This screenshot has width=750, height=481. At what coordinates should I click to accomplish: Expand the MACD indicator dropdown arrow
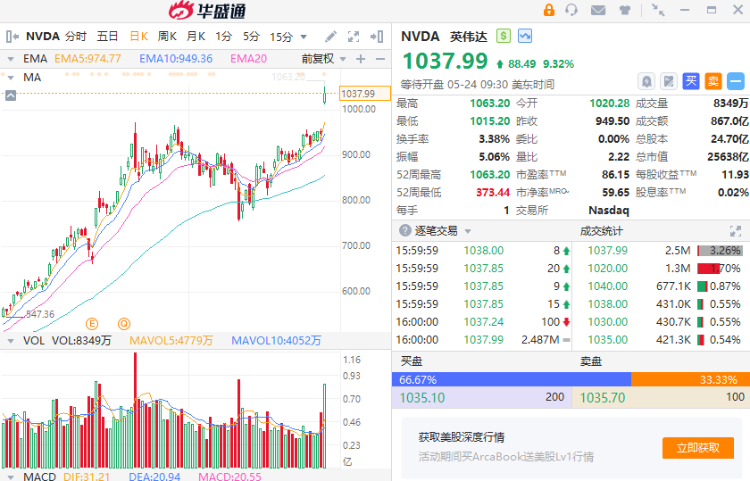(11, 477)
